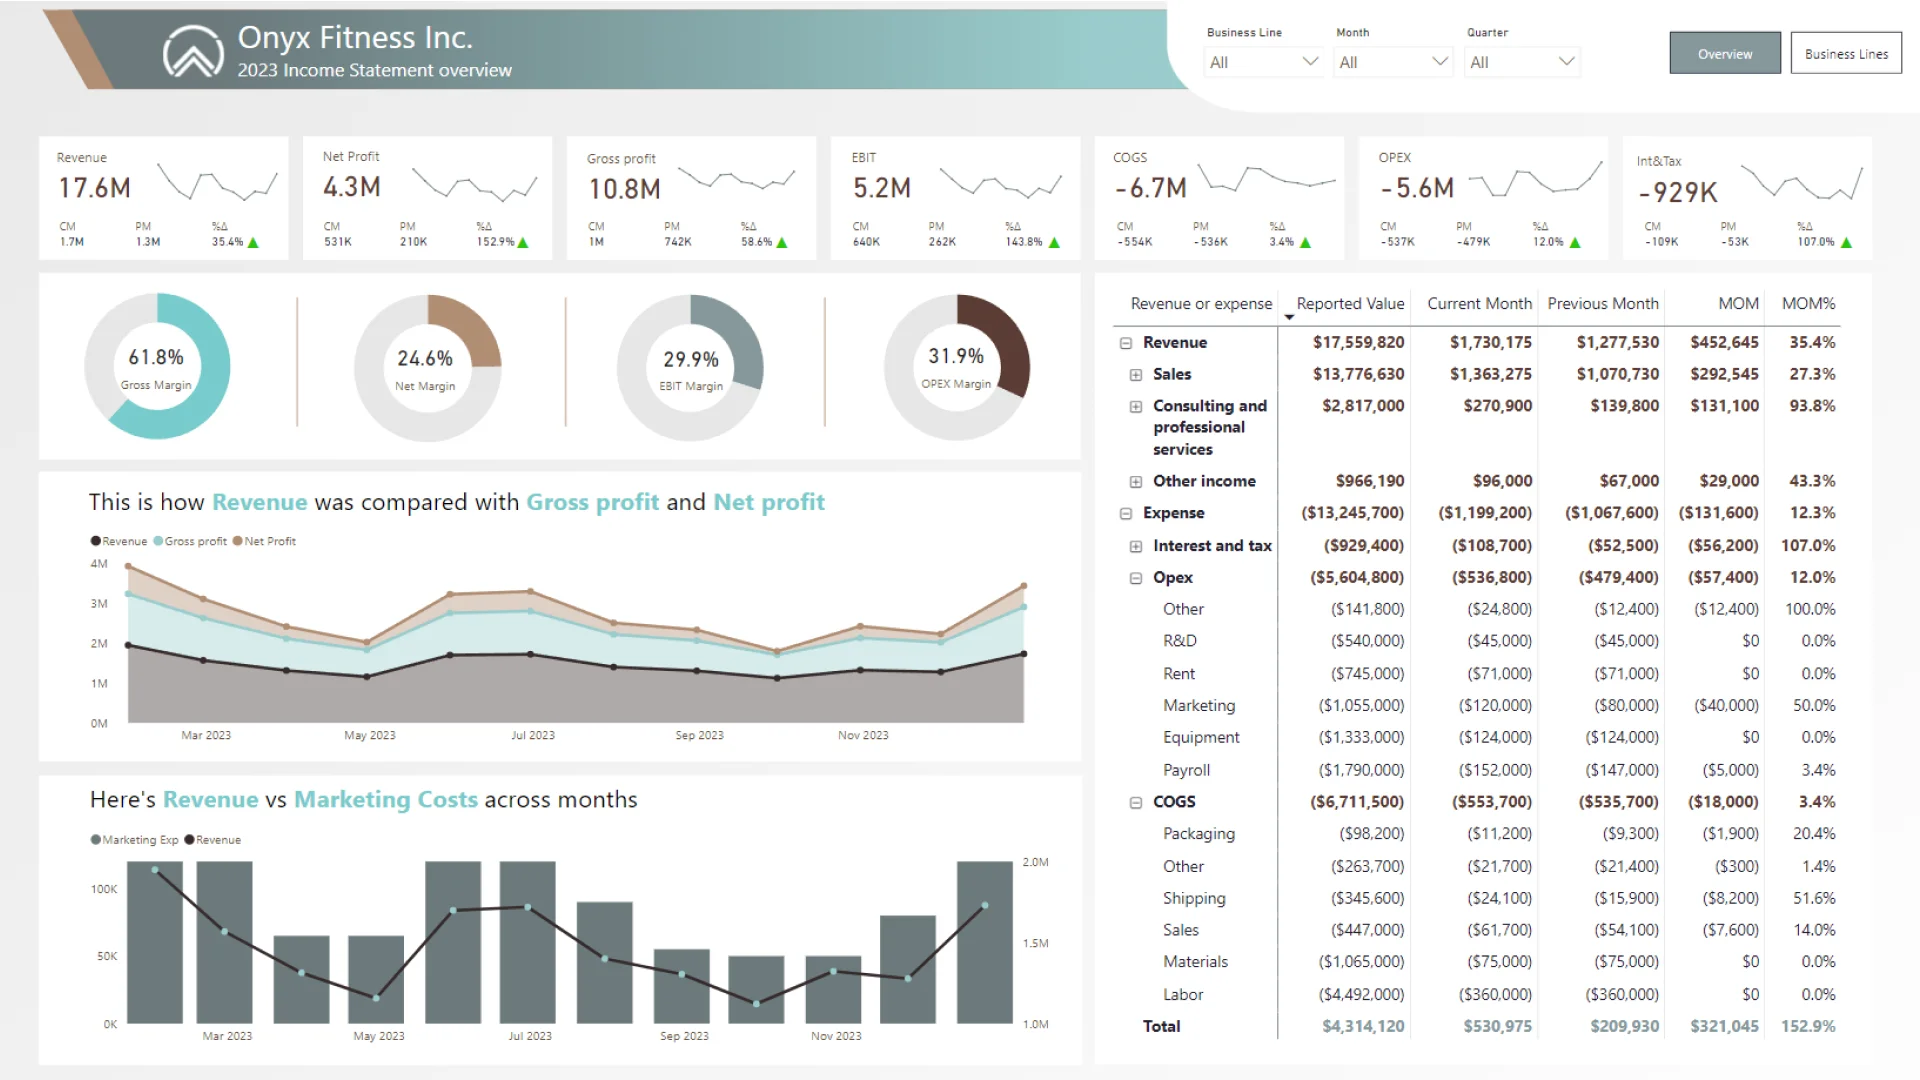
Task: Expand the Sales row under Revenue
Action: pos(1136,375)
